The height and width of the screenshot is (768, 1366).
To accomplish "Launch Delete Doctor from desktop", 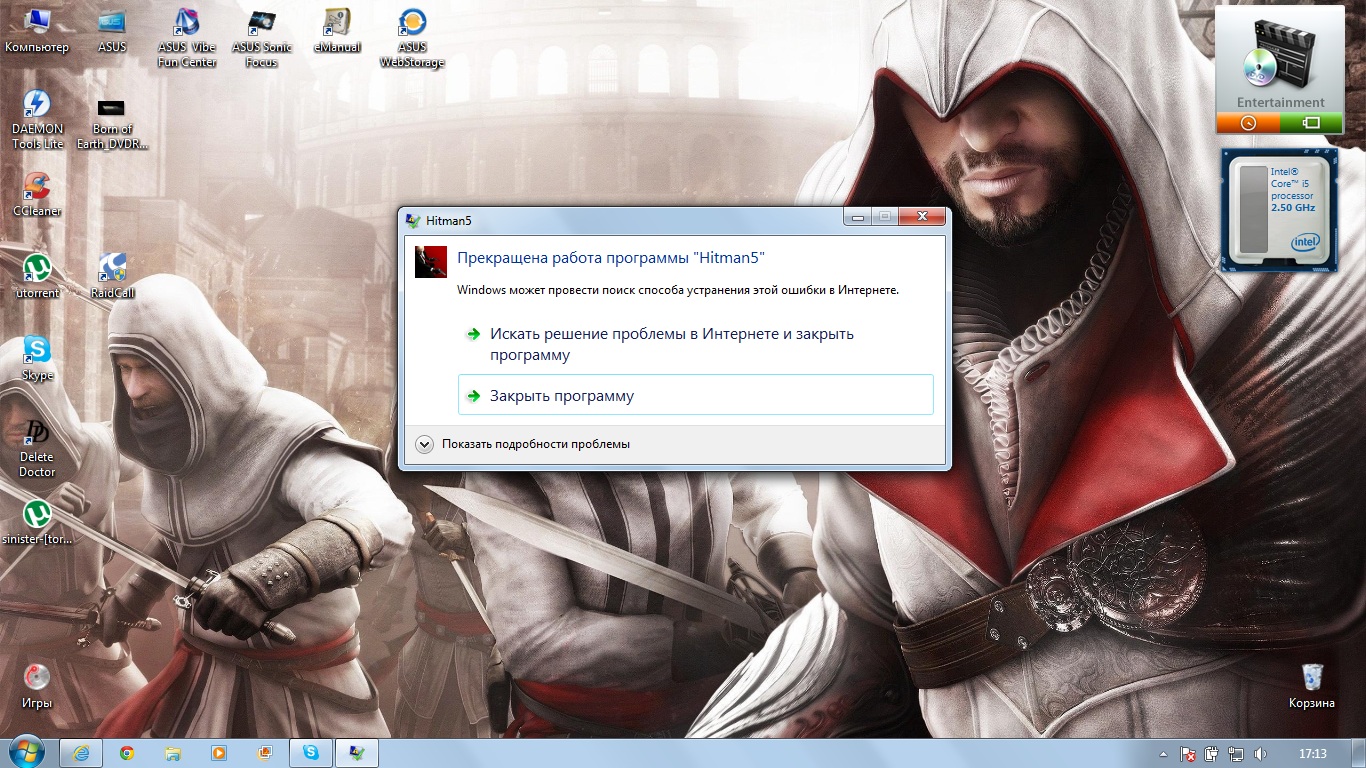I will (x=37, y=447).
